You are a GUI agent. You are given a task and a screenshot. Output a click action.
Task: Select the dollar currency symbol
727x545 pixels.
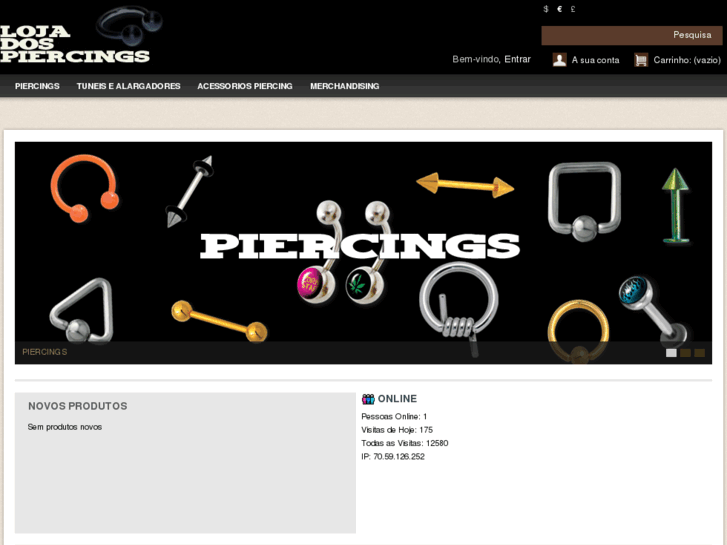[546, 9]
